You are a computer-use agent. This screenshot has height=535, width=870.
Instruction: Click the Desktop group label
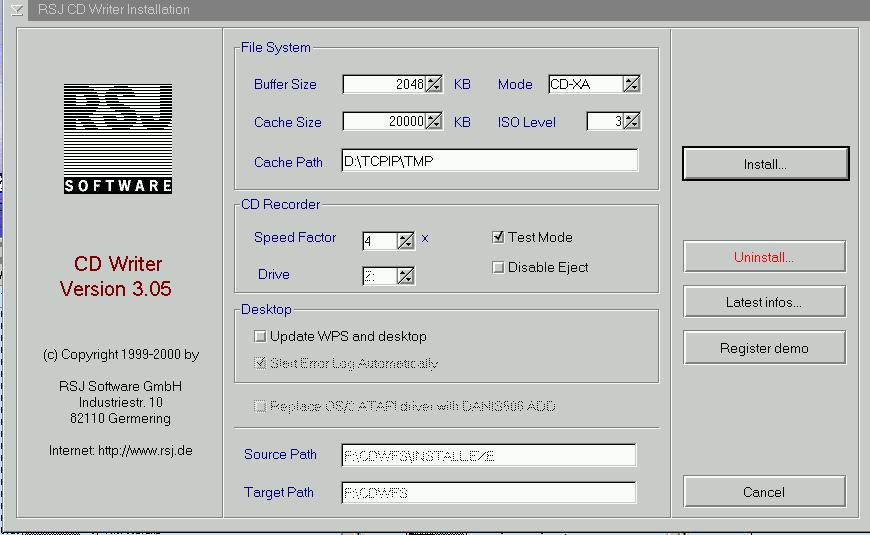266,309
